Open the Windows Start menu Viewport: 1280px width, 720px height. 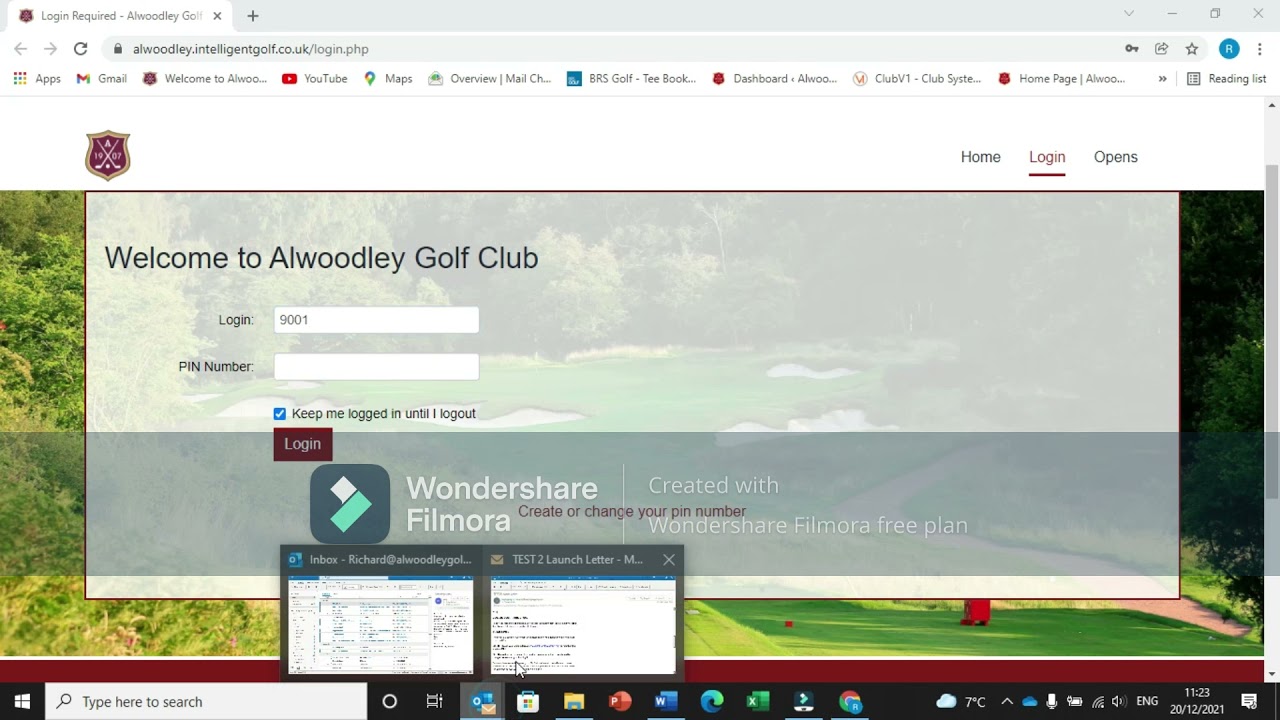22,701
